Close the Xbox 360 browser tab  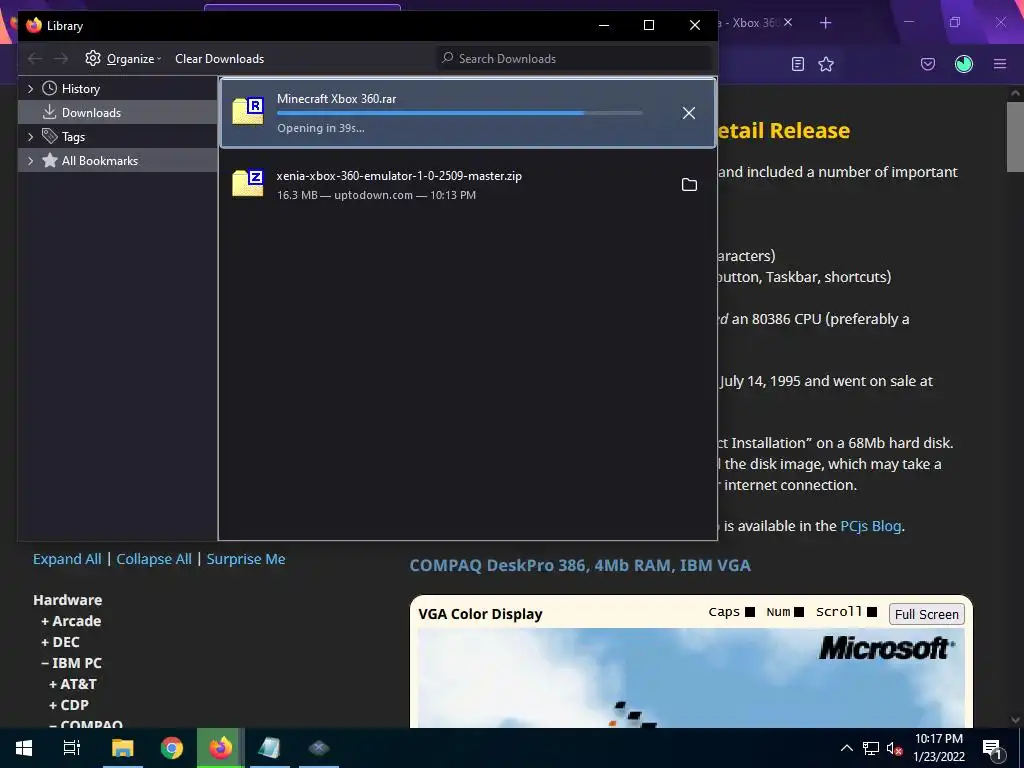(x=788, y=23)
